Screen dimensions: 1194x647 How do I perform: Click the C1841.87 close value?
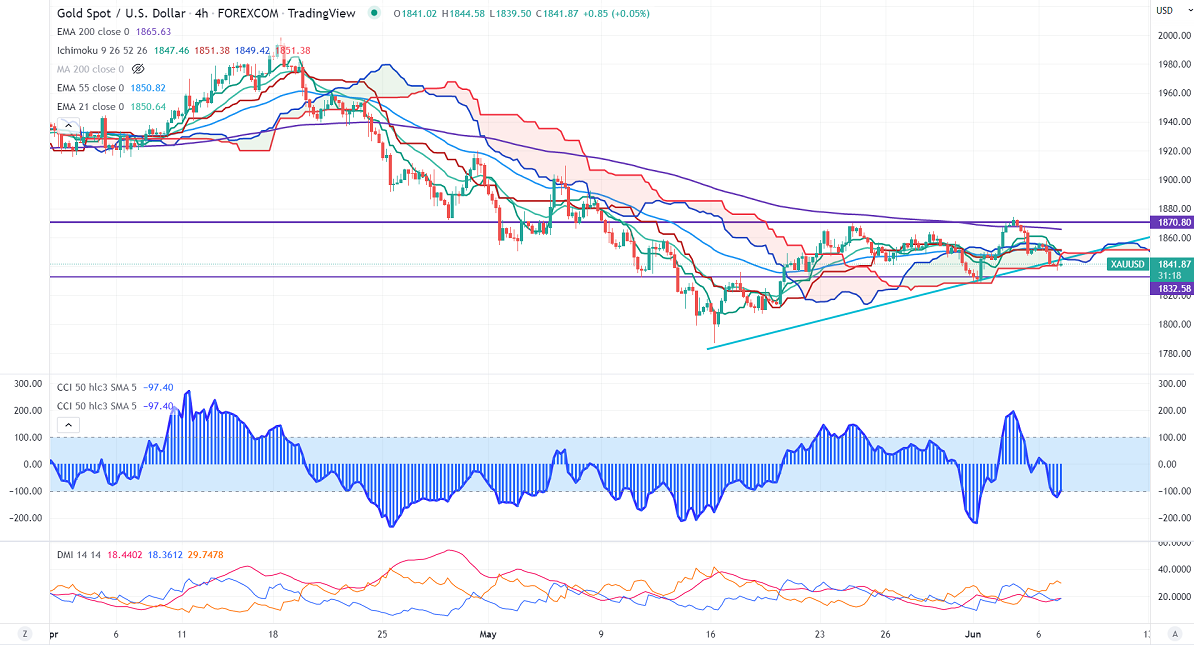(x=558, y=14)
